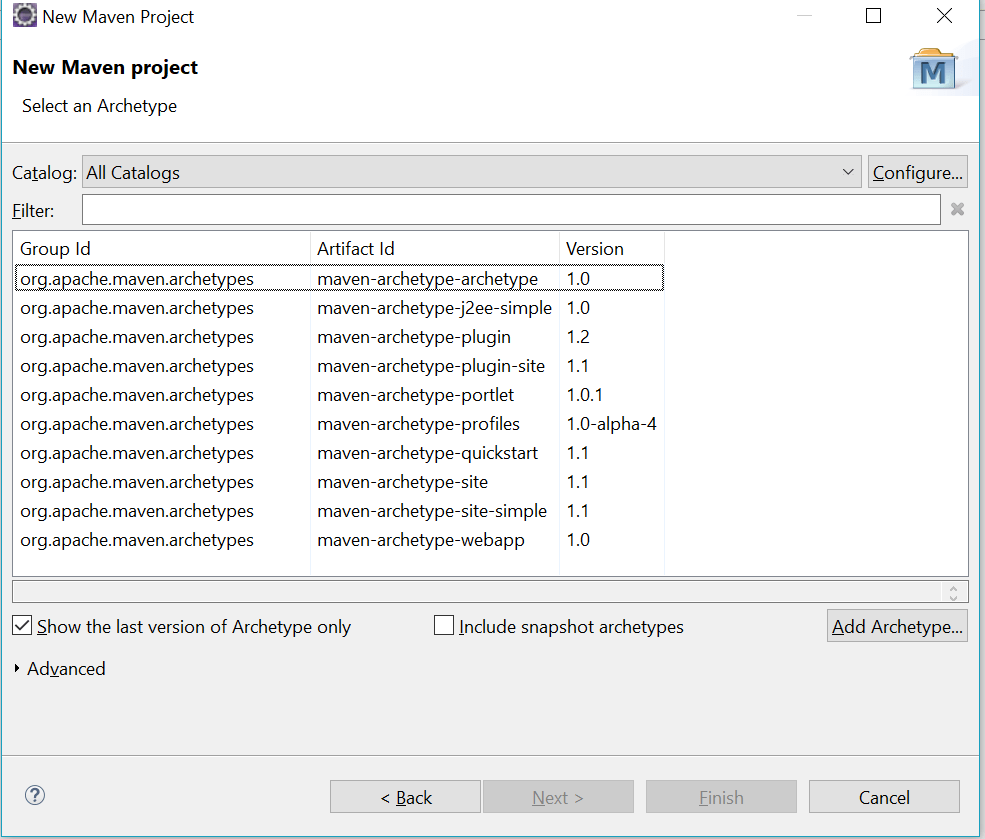Cancel the New Maven Project wizard
Viewport: 985px width, 839px height.
(x=884, y=797)
